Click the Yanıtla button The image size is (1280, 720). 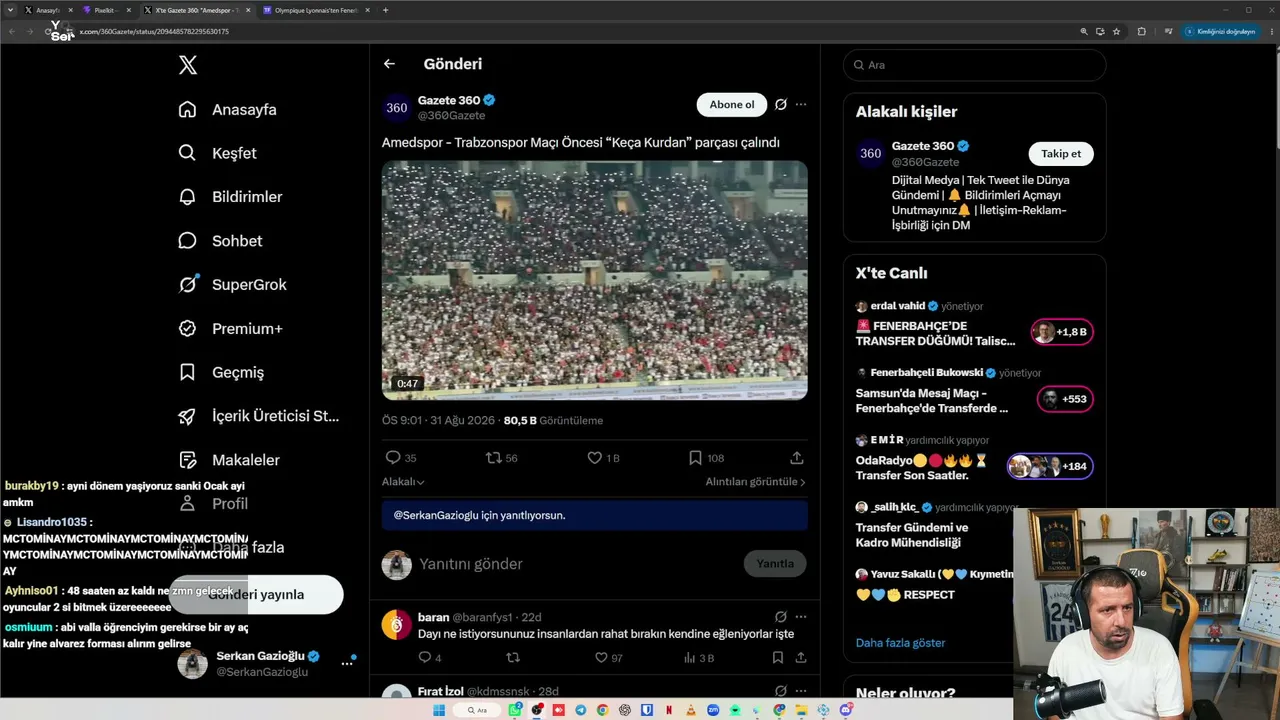[x=775, y=564]
